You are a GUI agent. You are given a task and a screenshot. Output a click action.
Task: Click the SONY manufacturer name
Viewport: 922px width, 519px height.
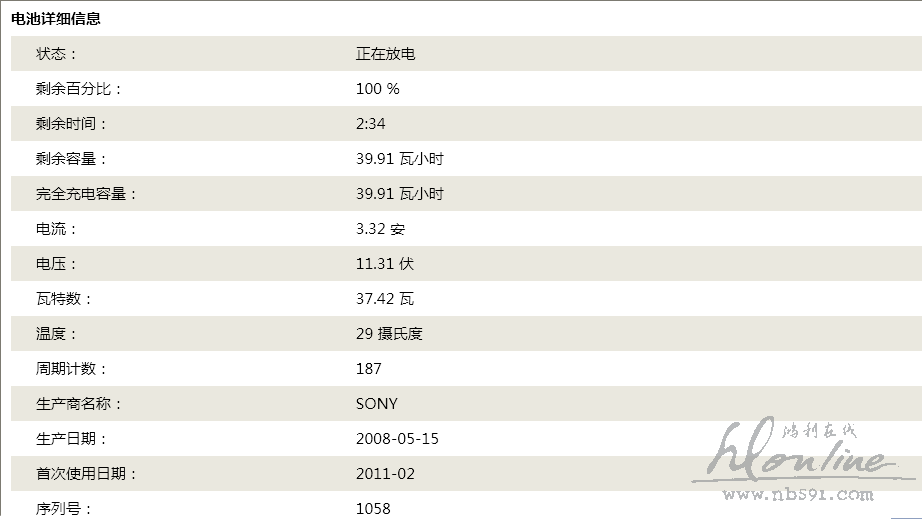point(376,404)
